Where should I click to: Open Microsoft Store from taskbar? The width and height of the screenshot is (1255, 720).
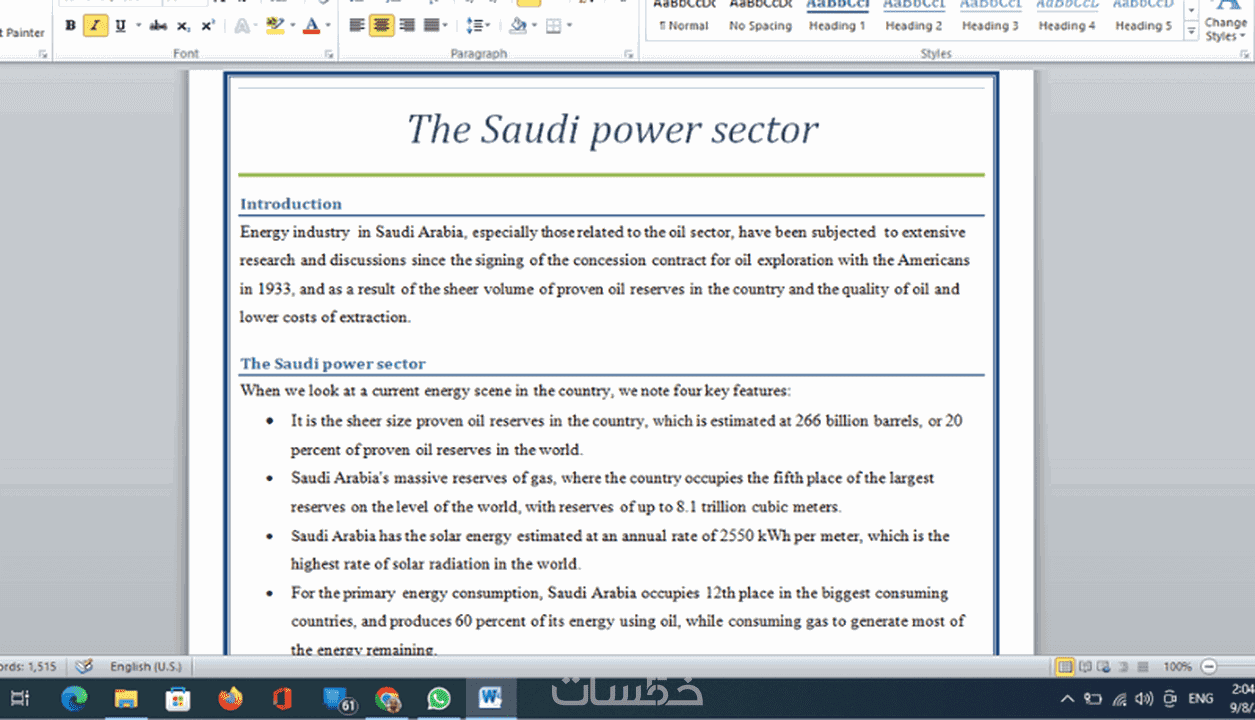tap(178, 698)
